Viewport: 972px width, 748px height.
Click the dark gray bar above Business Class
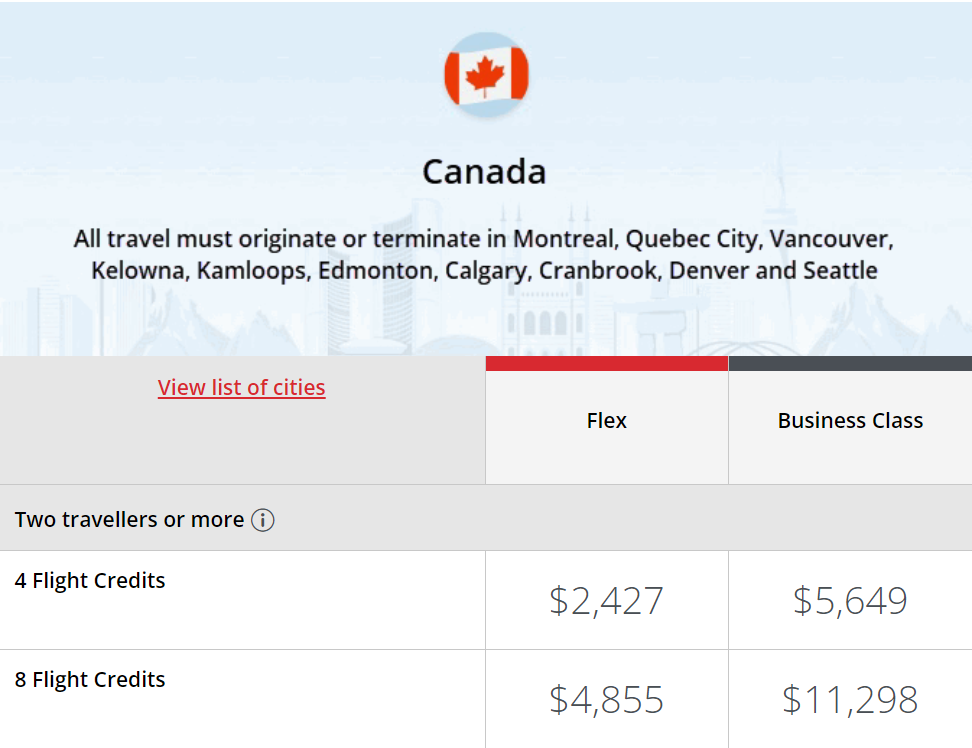pos(850,364)
